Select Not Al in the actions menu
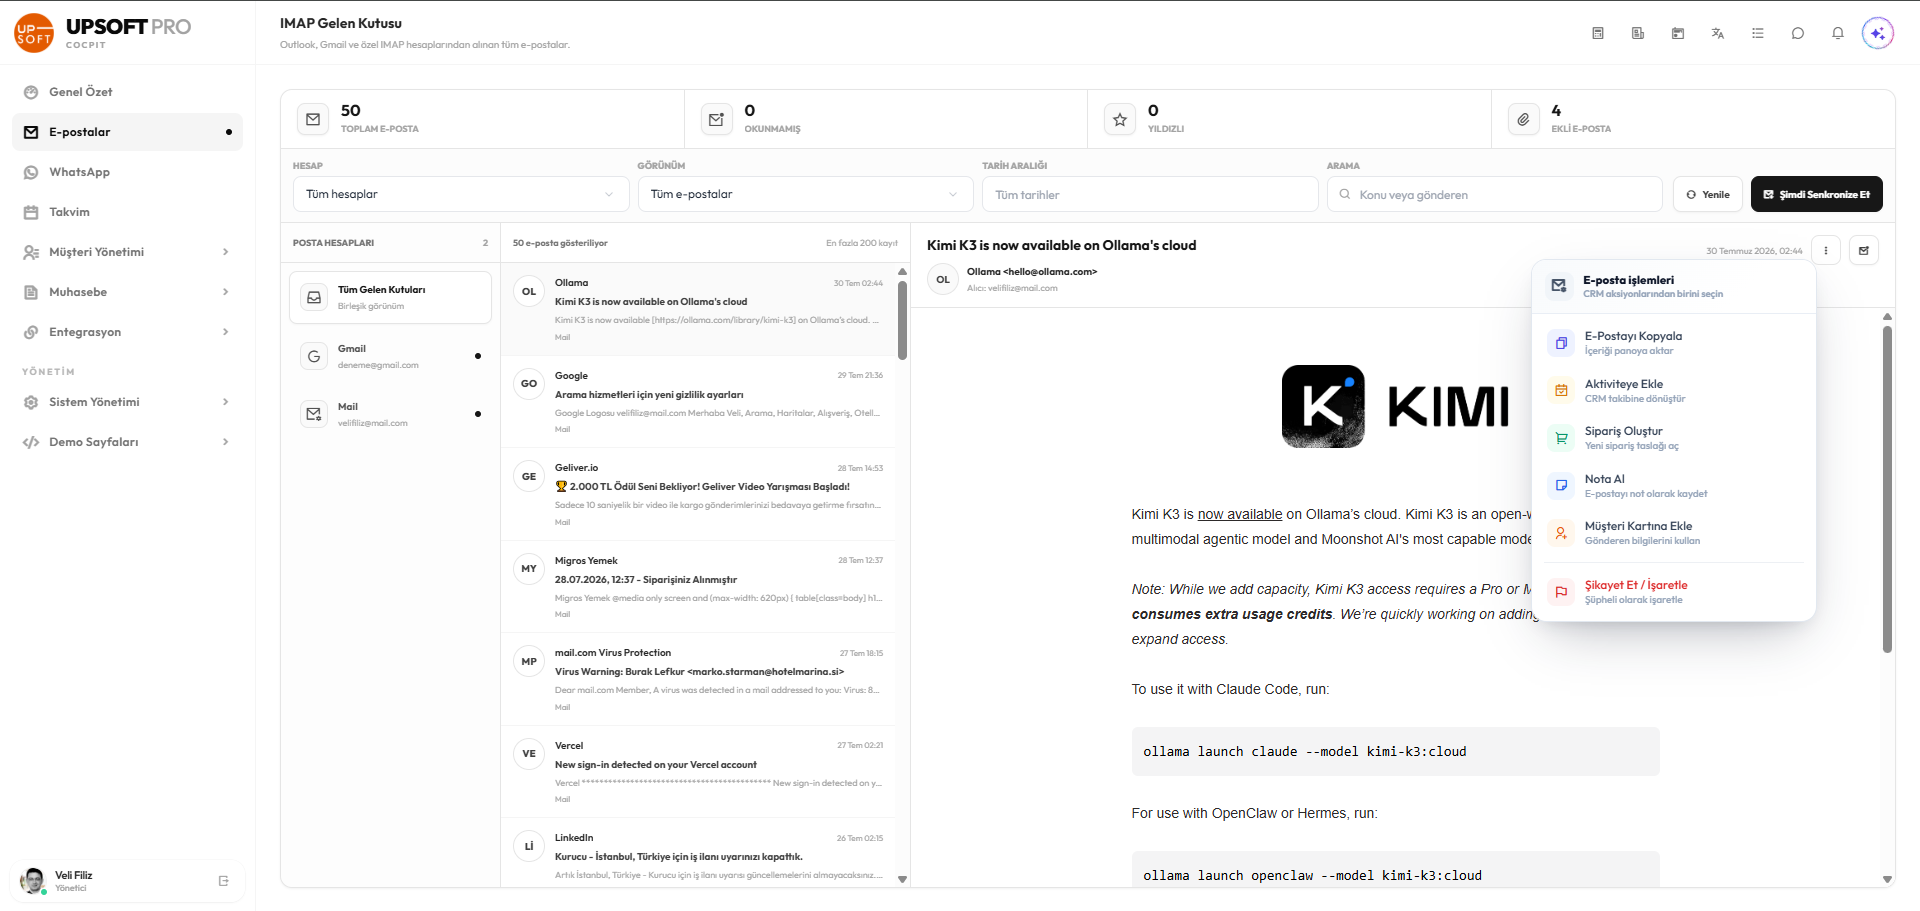This screenshot has width=1920, height=911. (1673, 485)
